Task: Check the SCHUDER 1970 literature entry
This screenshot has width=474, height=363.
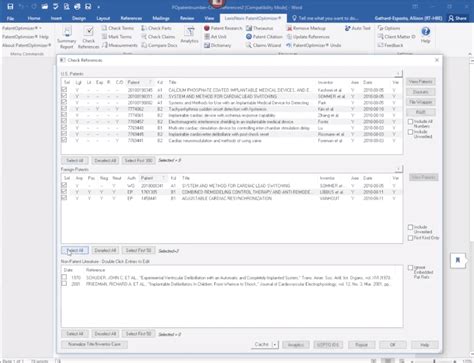Action: click(x=64, y=277)
